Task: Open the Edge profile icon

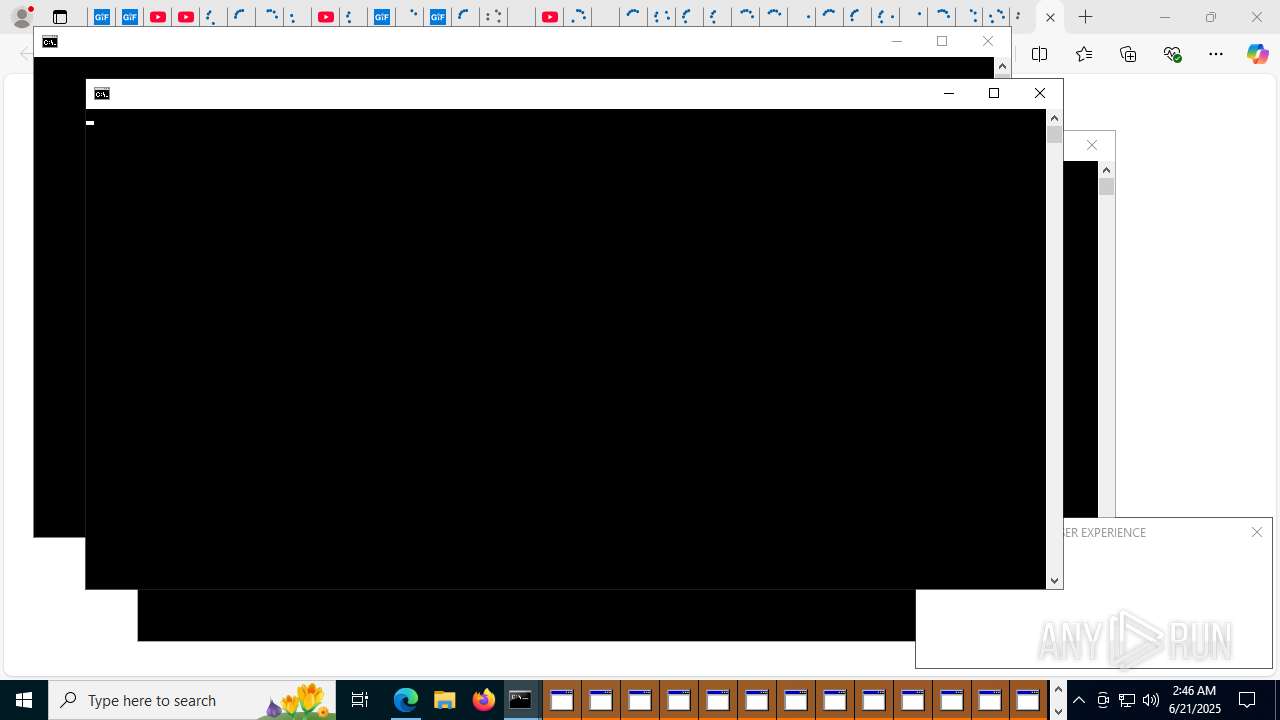Action: click(21, 17)
